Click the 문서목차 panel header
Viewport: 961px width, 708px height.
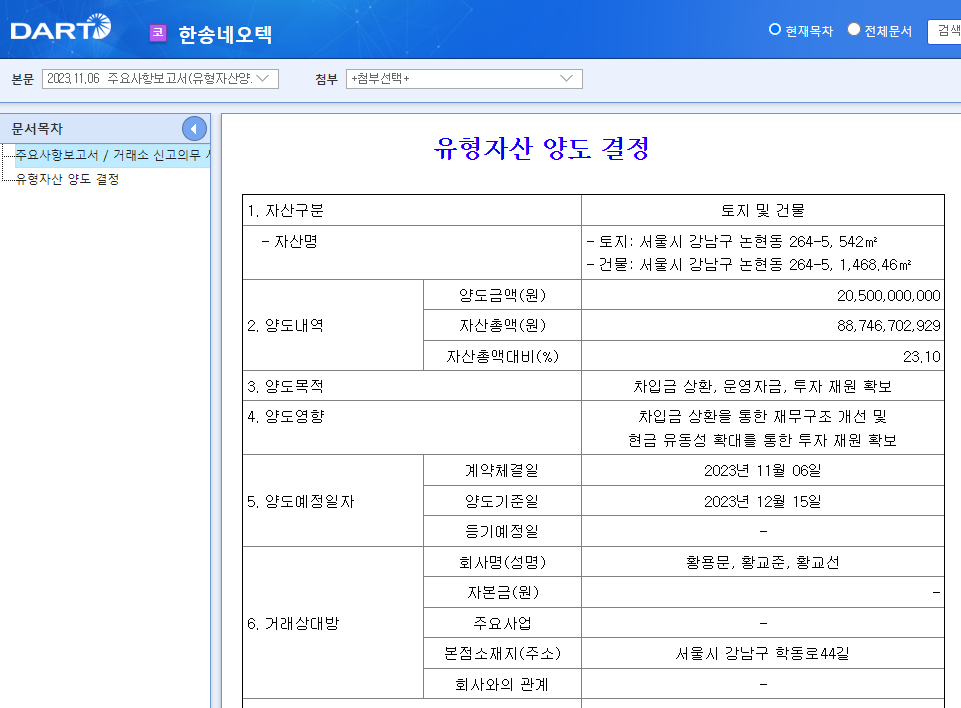click(38, 128)
